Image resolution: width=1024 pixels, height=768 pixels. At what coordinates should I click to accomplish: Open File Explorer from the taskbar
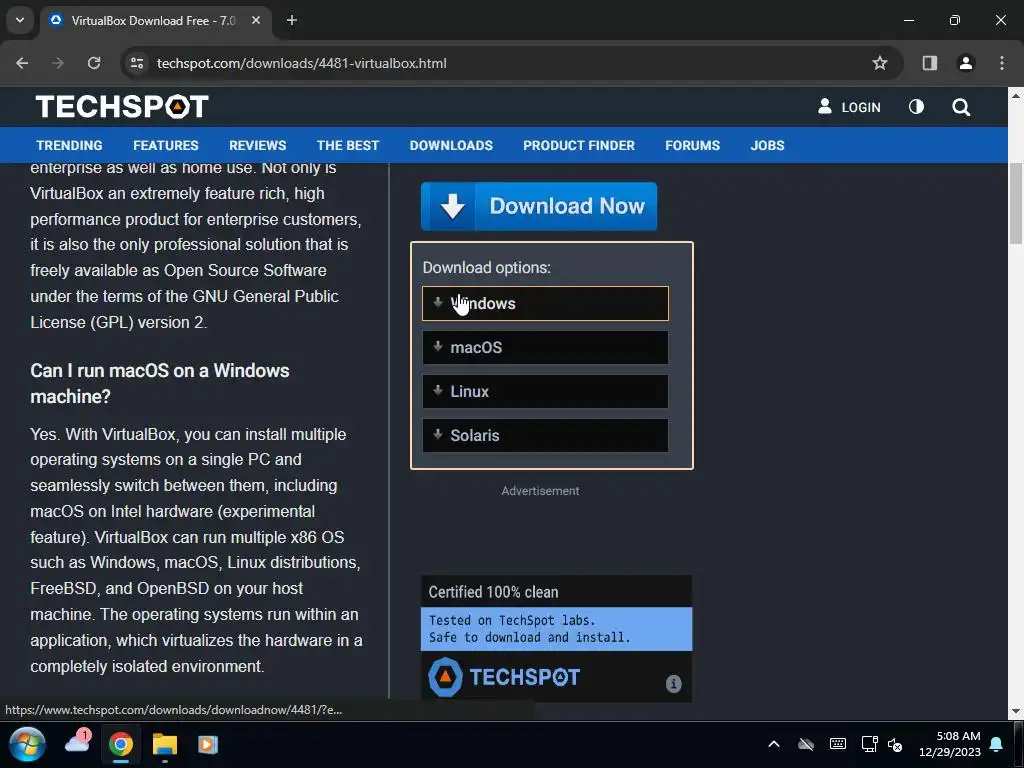(165, 744)
